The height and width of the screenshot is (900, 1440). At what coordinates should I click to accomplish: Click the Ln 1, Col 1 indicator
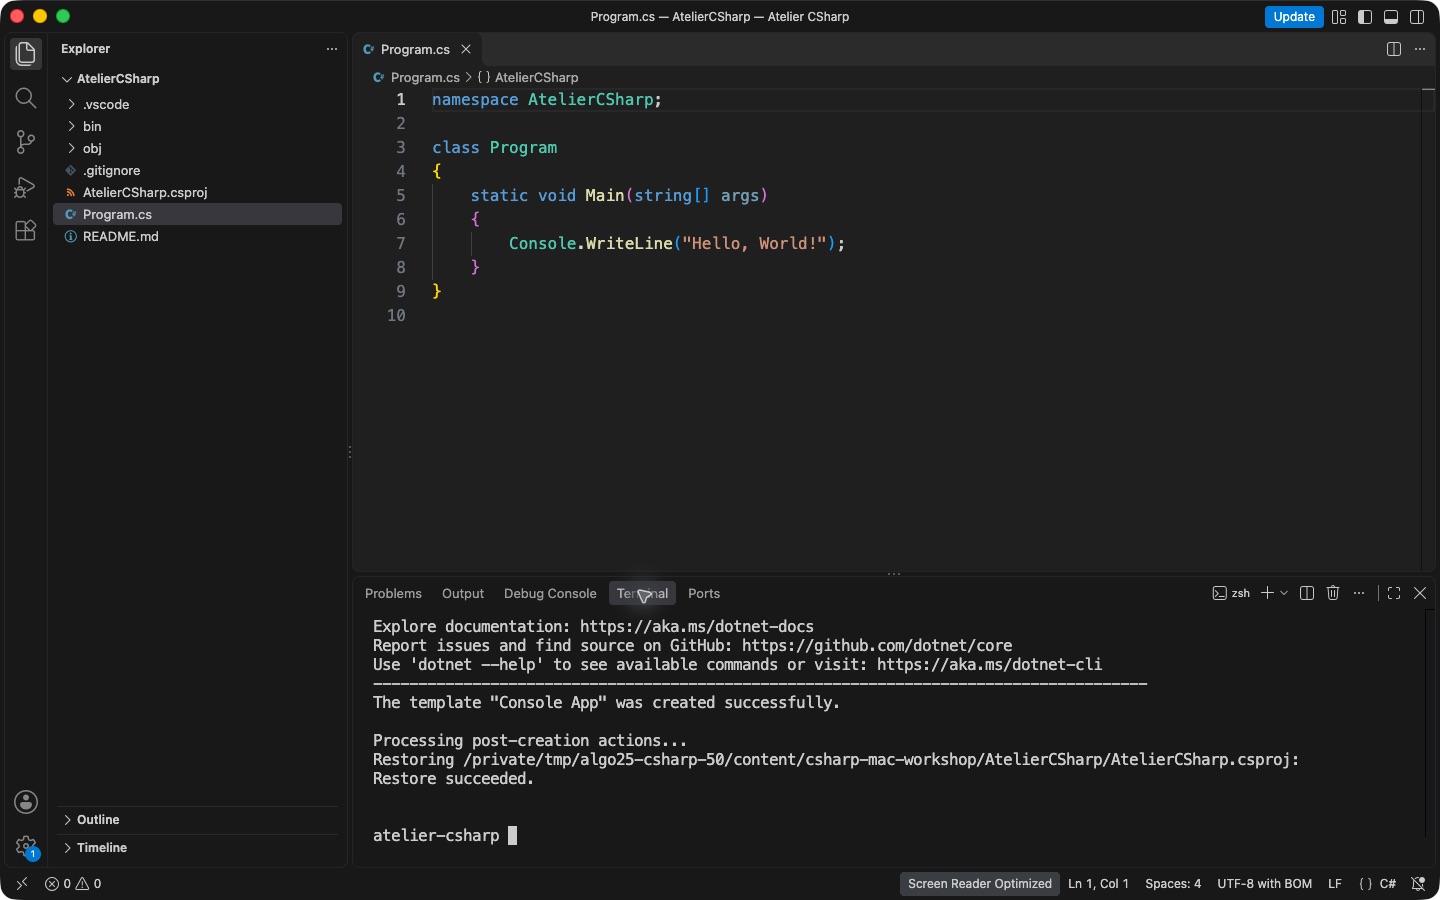1098,884
